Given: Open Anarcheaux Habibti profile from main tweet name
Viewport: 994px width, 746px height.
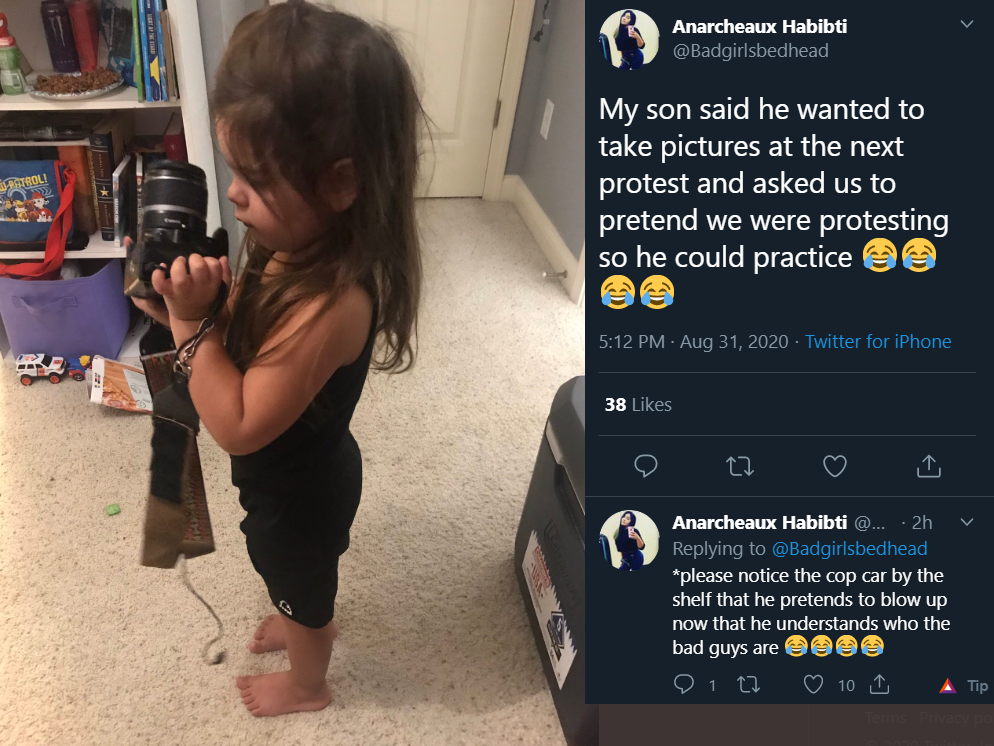Looking at the screenshot, I should (x=759, y=27).
